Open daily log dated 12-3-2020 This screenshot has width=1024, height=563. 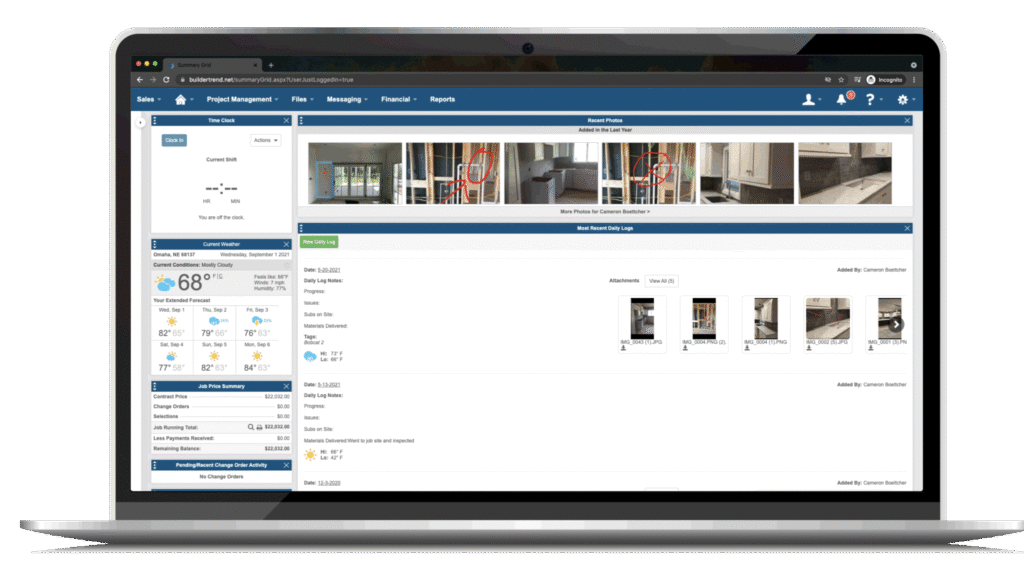(x=328, y=483)
